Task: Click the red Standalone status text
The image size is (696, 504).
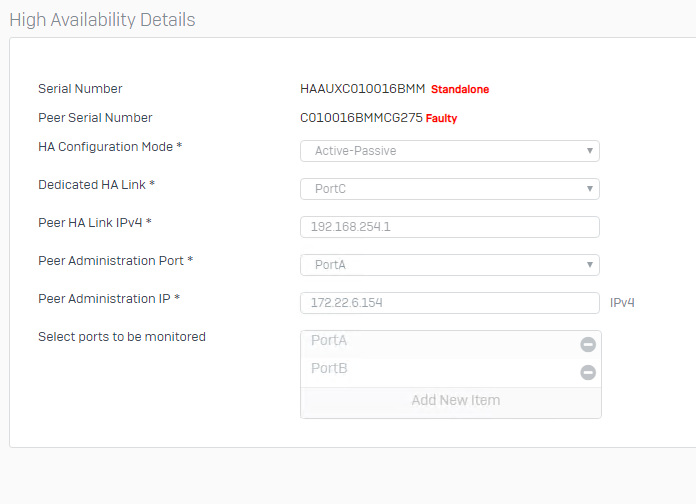Action: point(460,89)
